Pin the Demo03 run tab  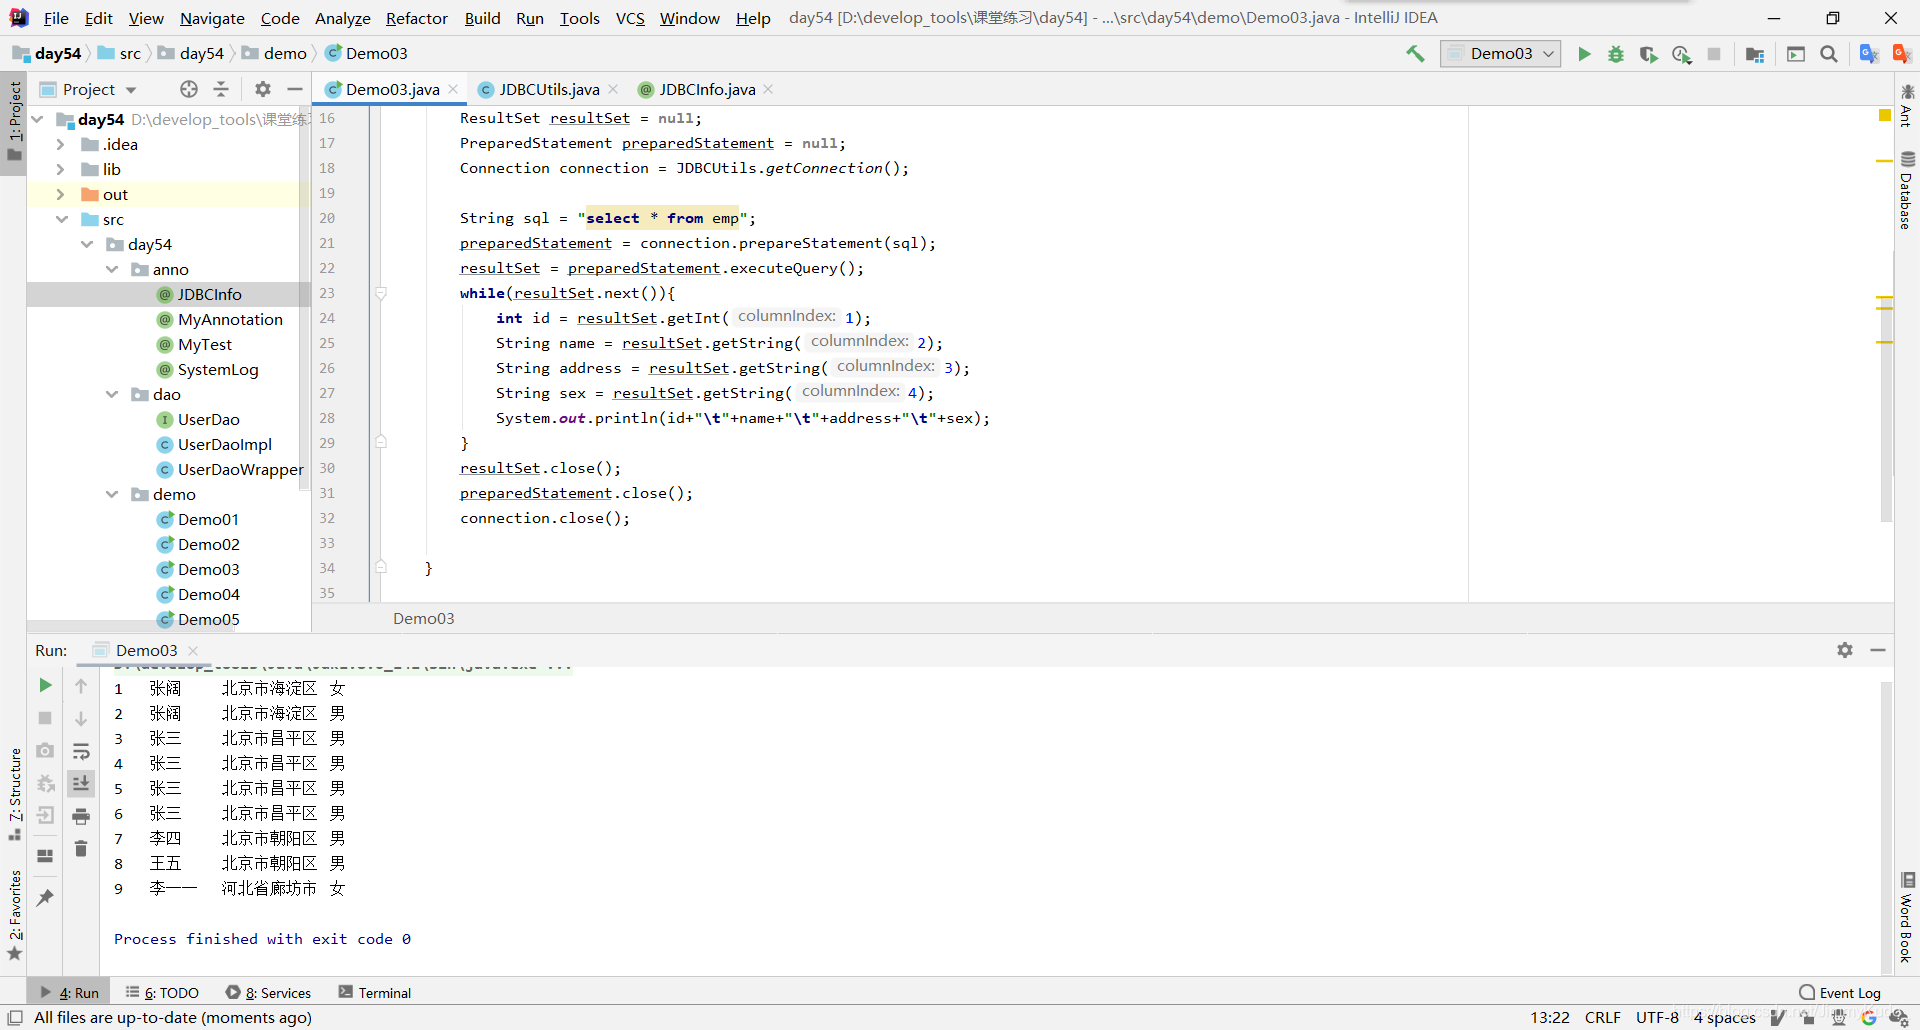coord(45,897)
